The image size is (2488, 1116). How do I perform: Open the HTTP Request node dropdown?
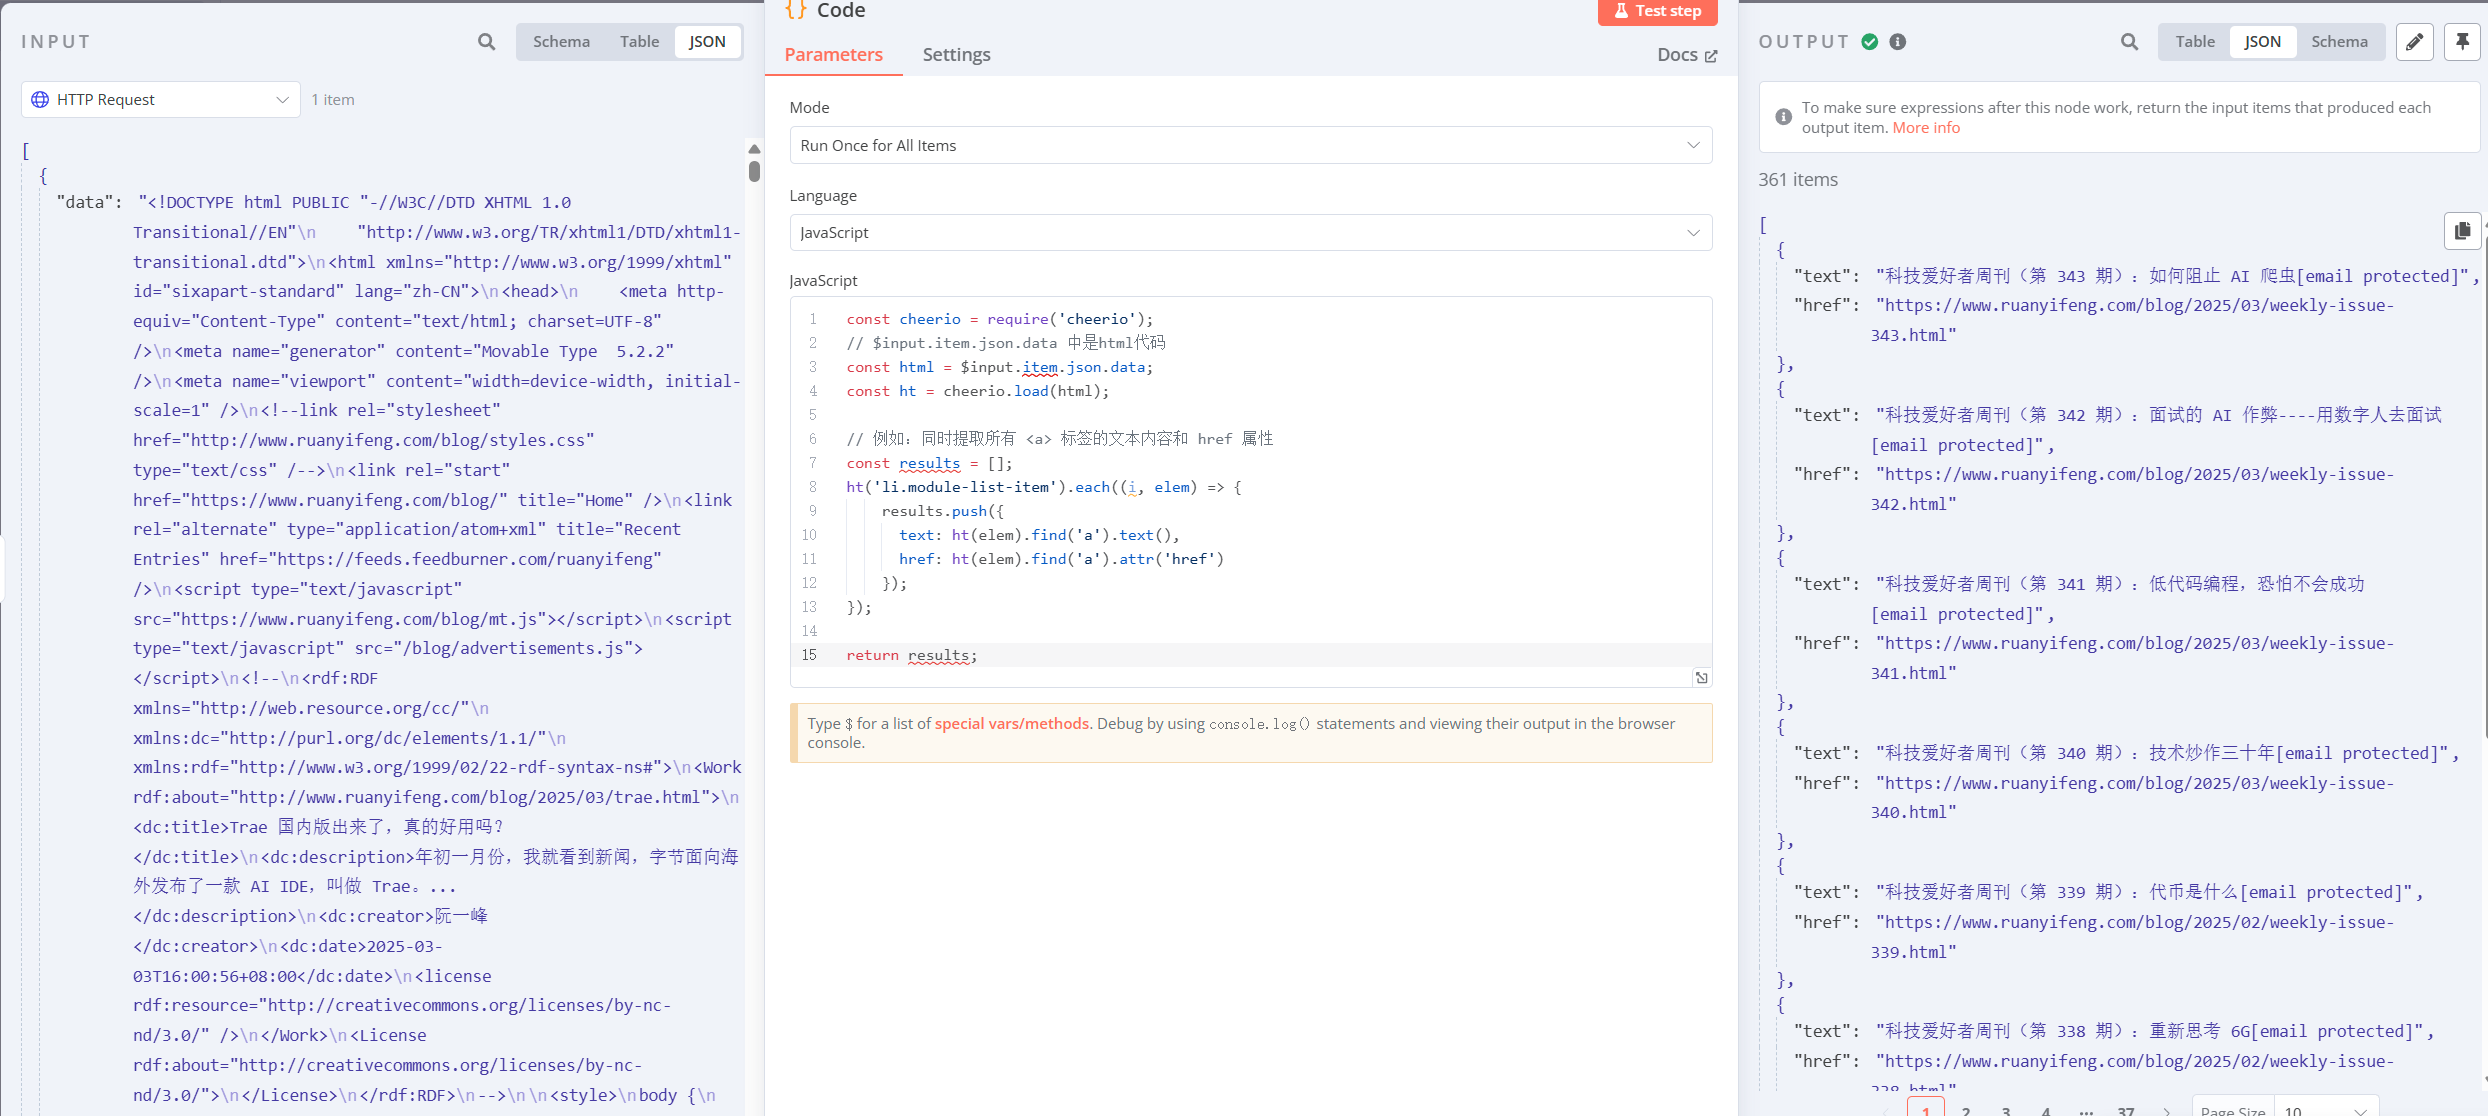160,100
